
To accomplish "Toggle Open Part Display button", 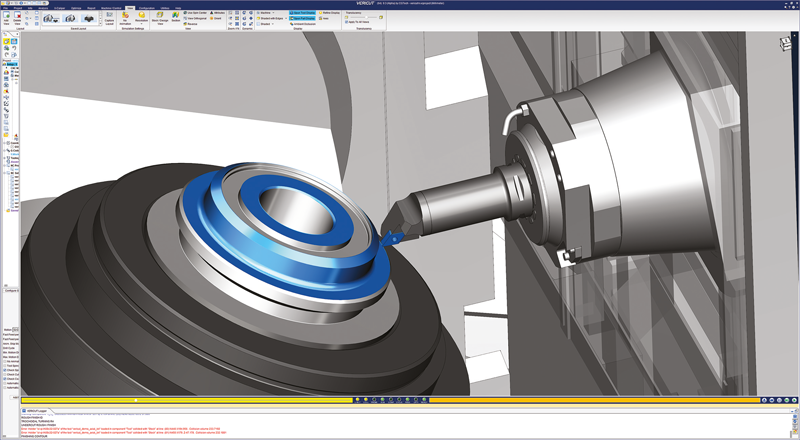I will click(302, 18).
